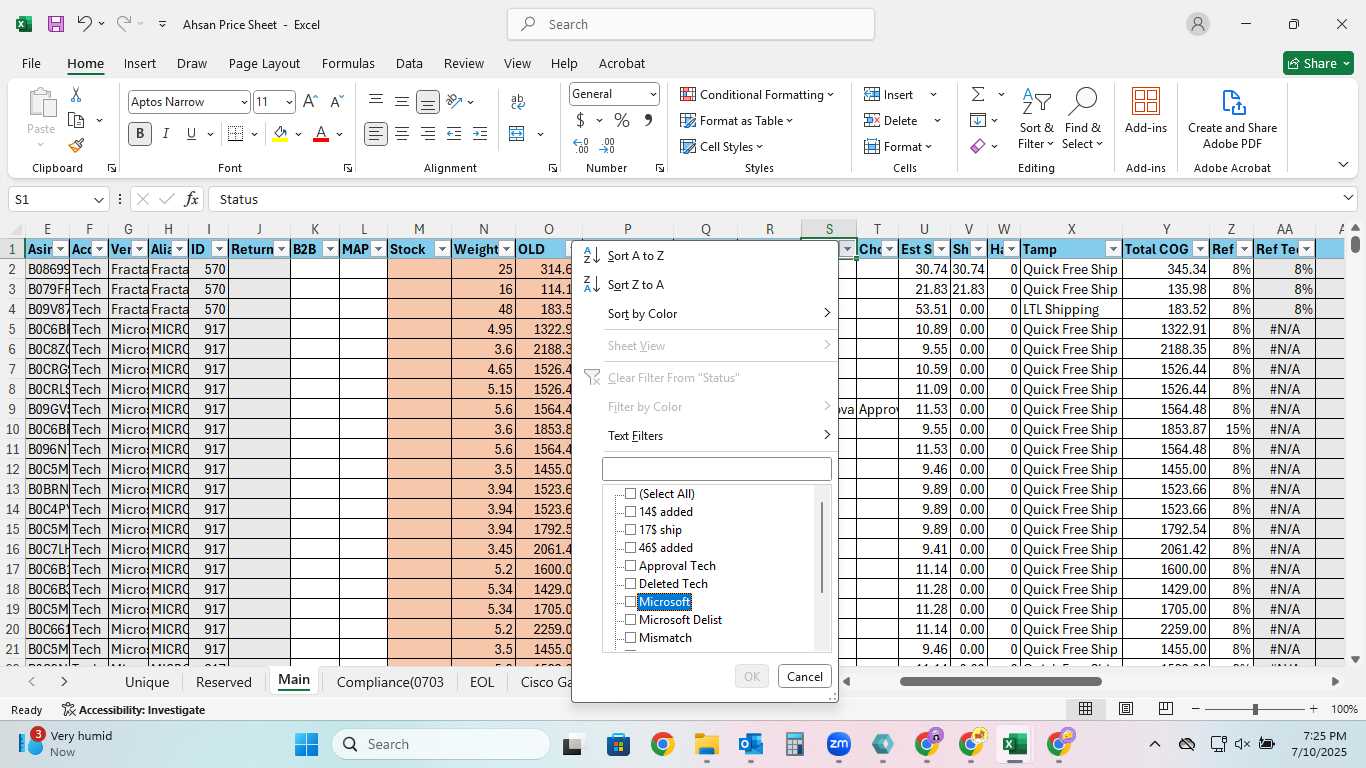
Task: Click the Save icon in title bar
Action: 56,24
